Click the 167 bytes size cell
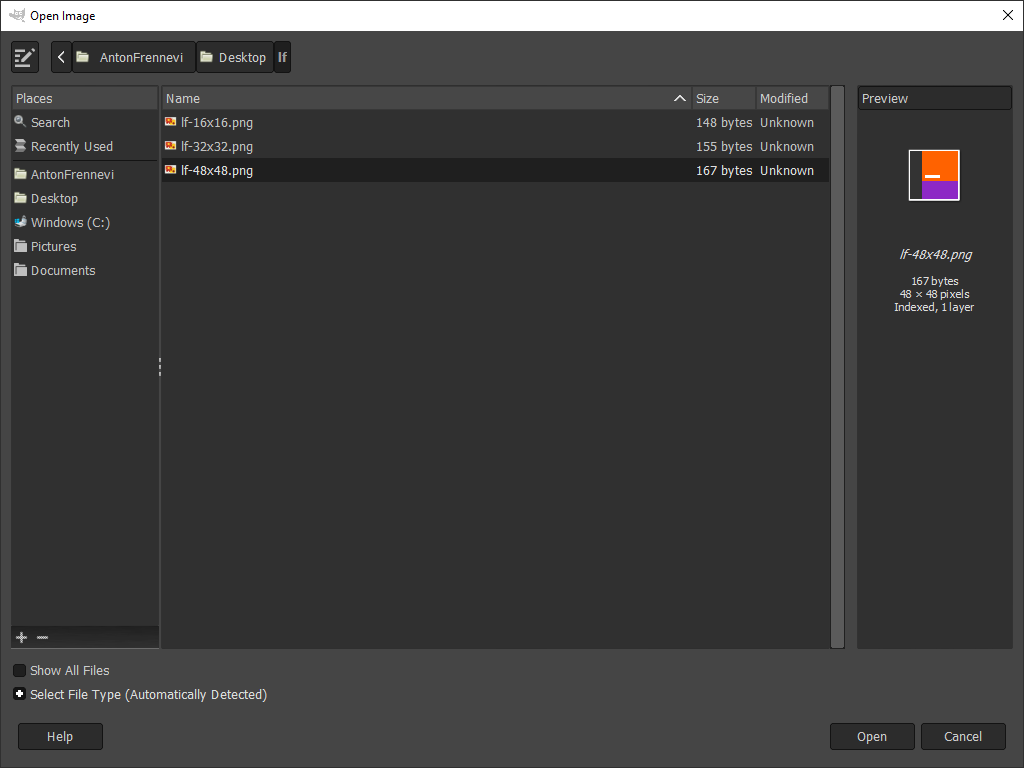Image resolution: width=1024 pixels, height=768 pixels. click(x=724, y=170)
